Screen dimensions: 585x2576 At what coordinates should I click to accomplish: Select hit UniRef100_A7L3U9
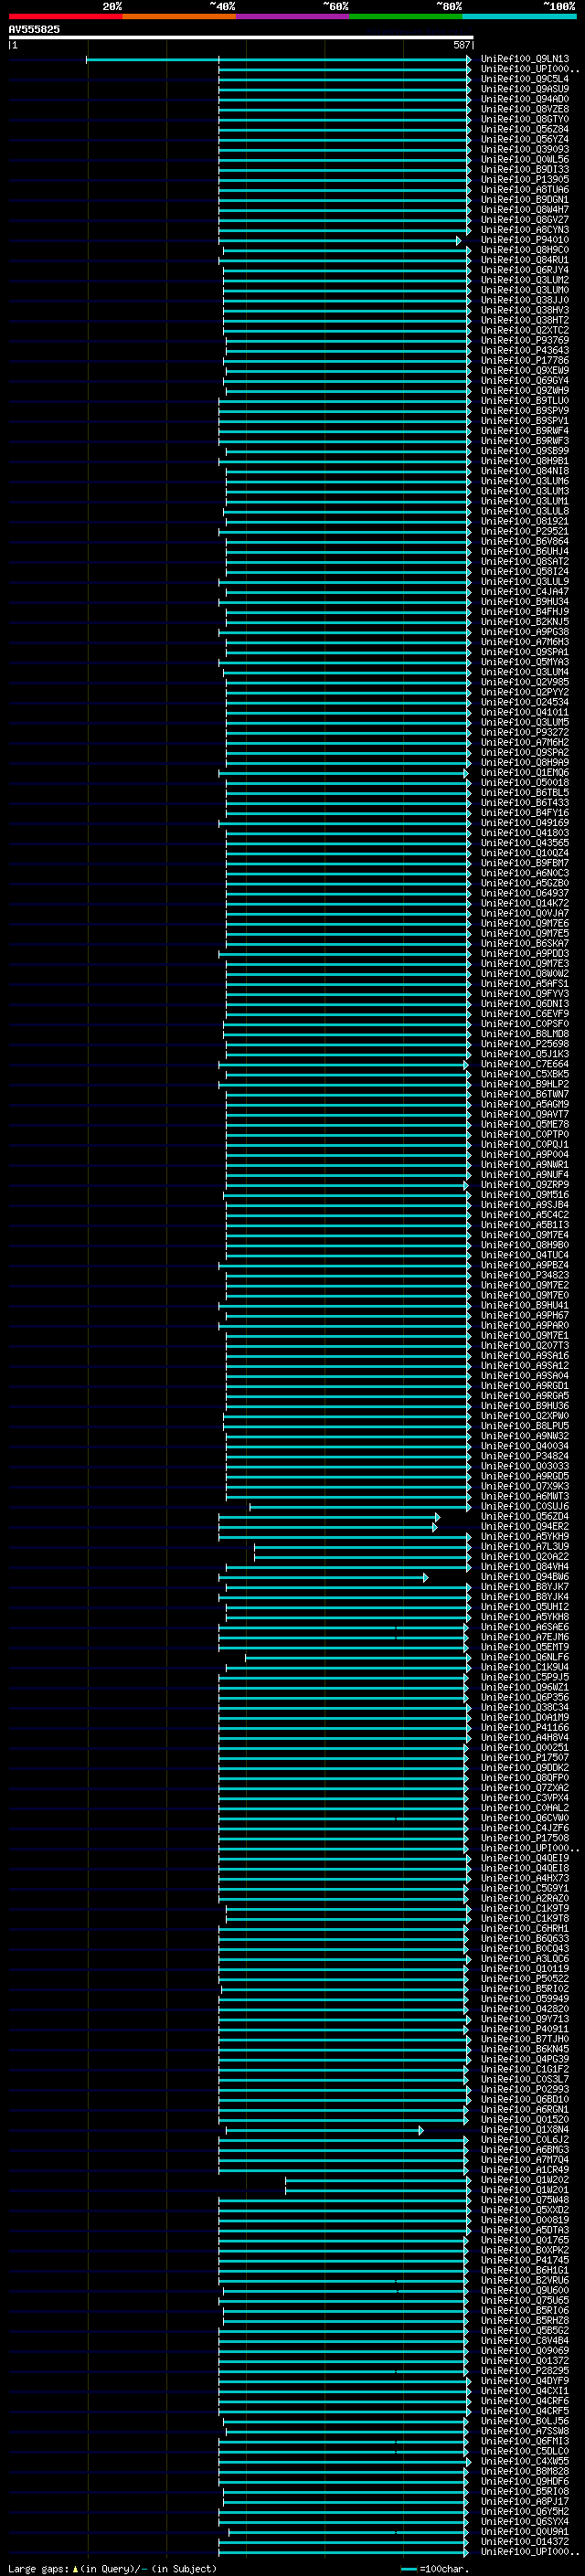(525, 1546)
